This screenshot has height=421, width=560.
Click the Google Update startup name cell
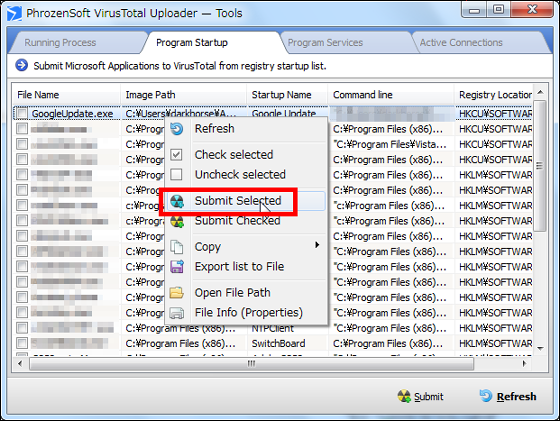click(284, 114)
